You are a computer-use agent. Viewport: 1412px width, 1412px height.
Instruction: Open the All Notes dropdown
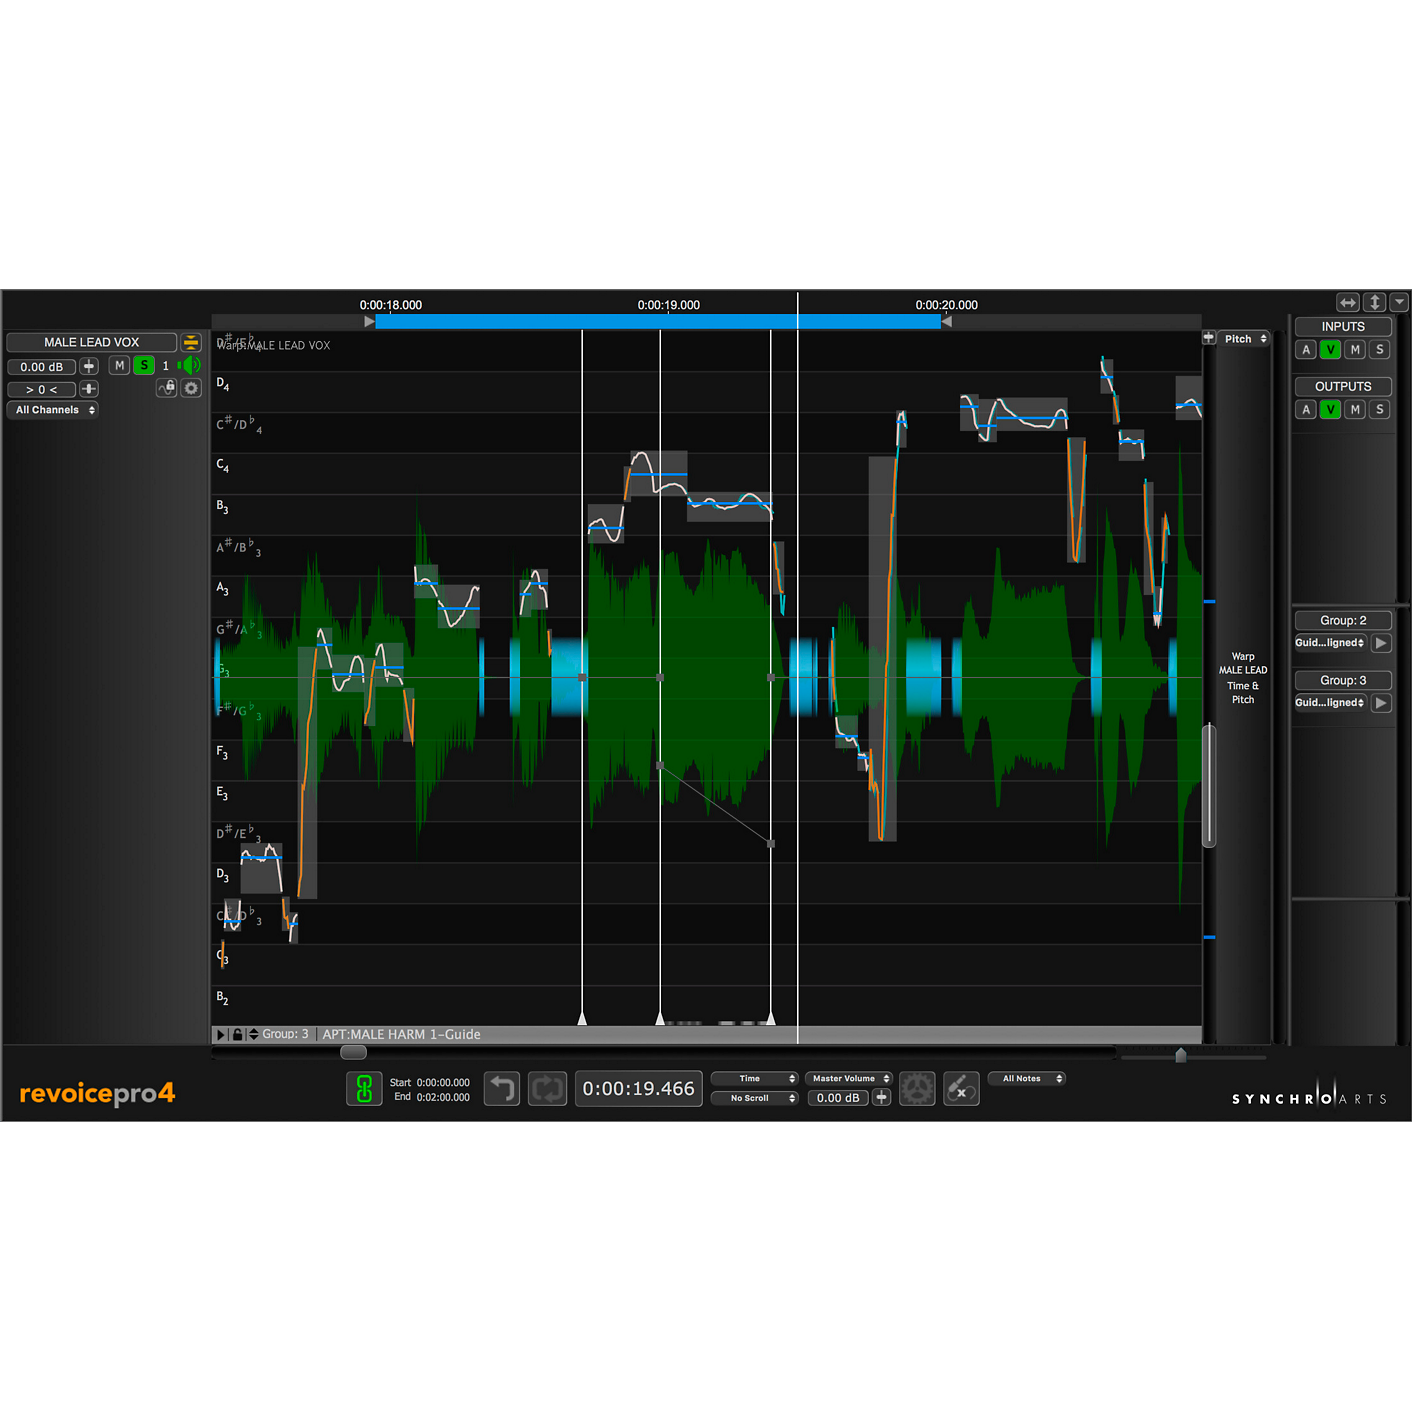point(1027,1078)
